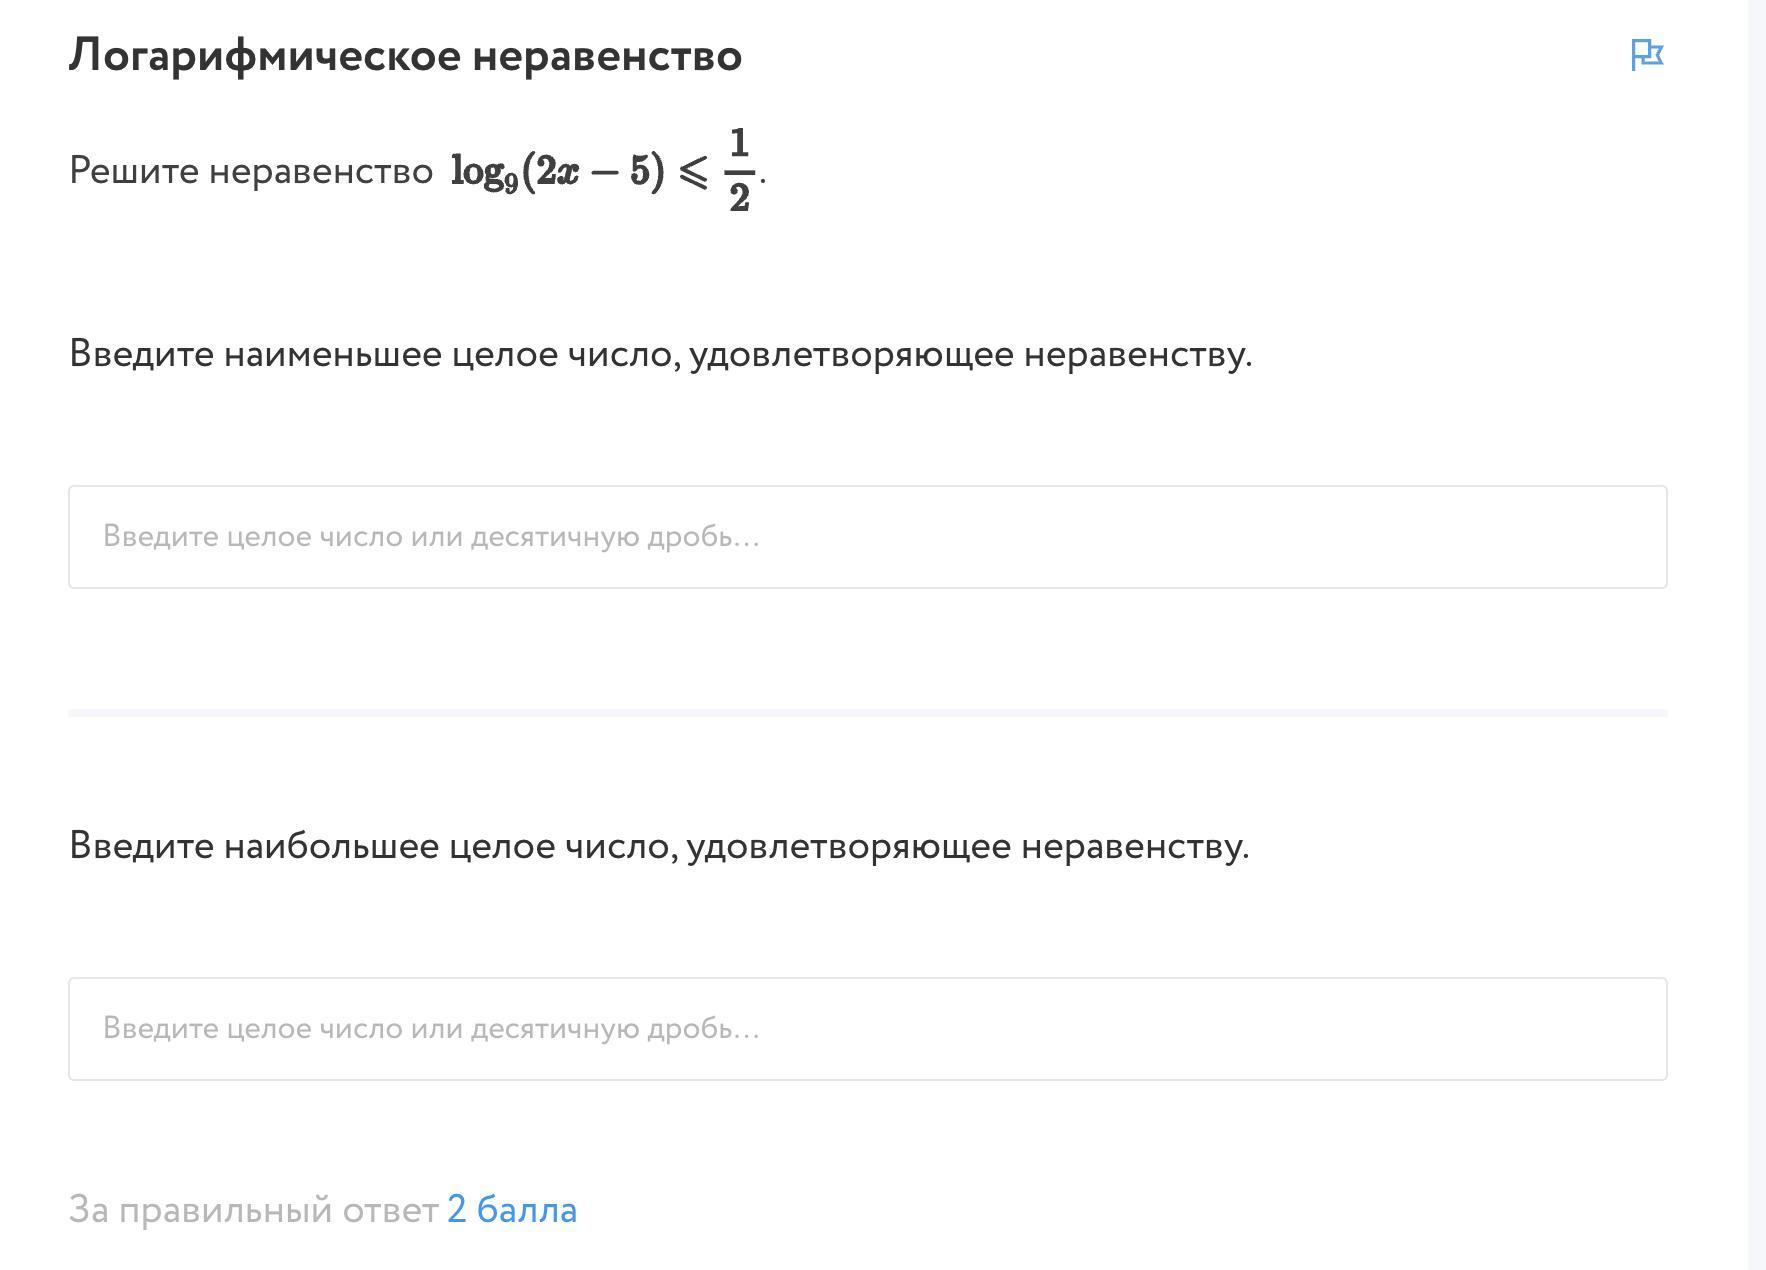Click the word "неравенству" in the first prompt

pos(1136,354)
